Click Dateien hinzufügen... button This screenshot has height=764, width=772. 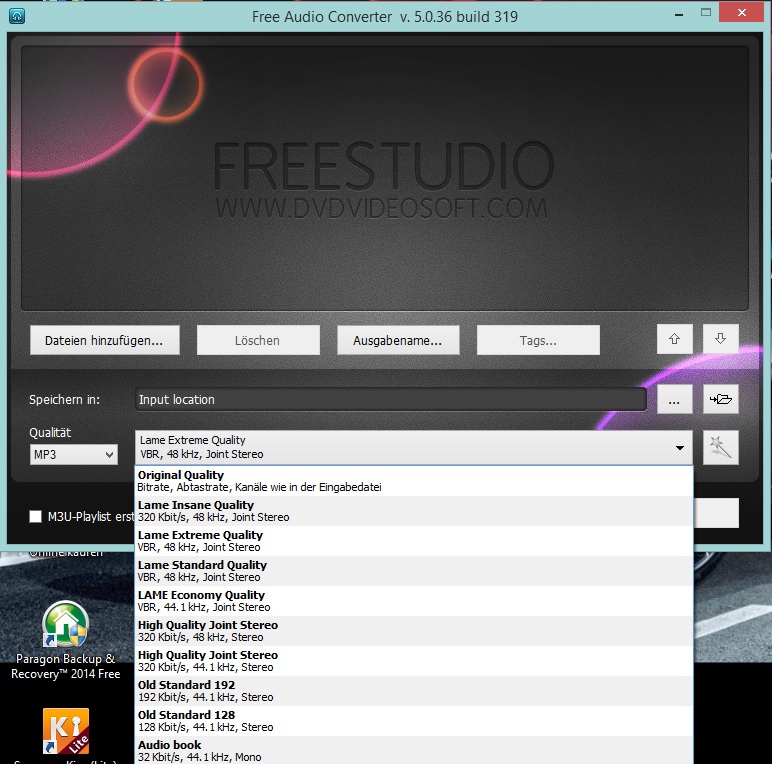click(x=104, y=340)
